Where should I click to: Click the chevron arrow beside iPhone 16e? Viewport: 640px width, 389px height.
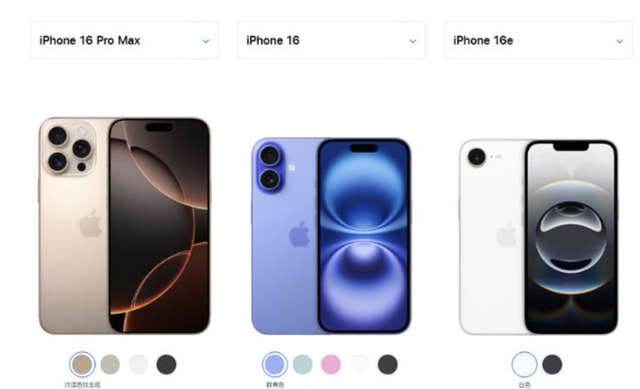[x=620, y=41]
